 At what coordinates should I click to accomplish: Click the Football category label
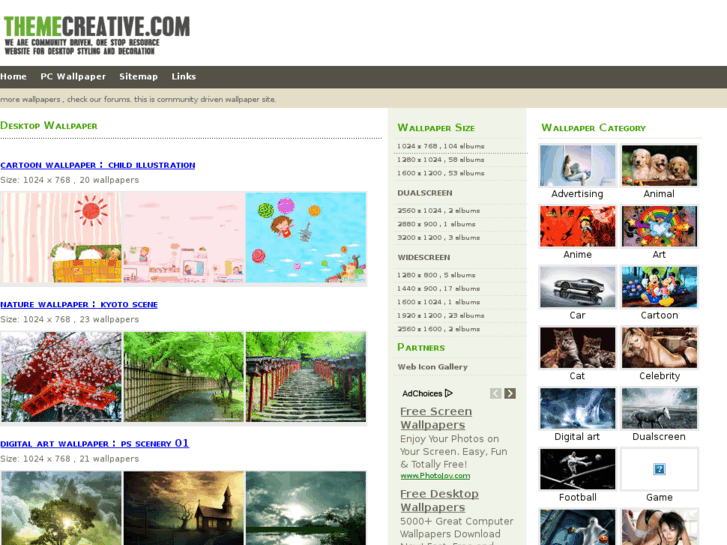coord(577,498)
